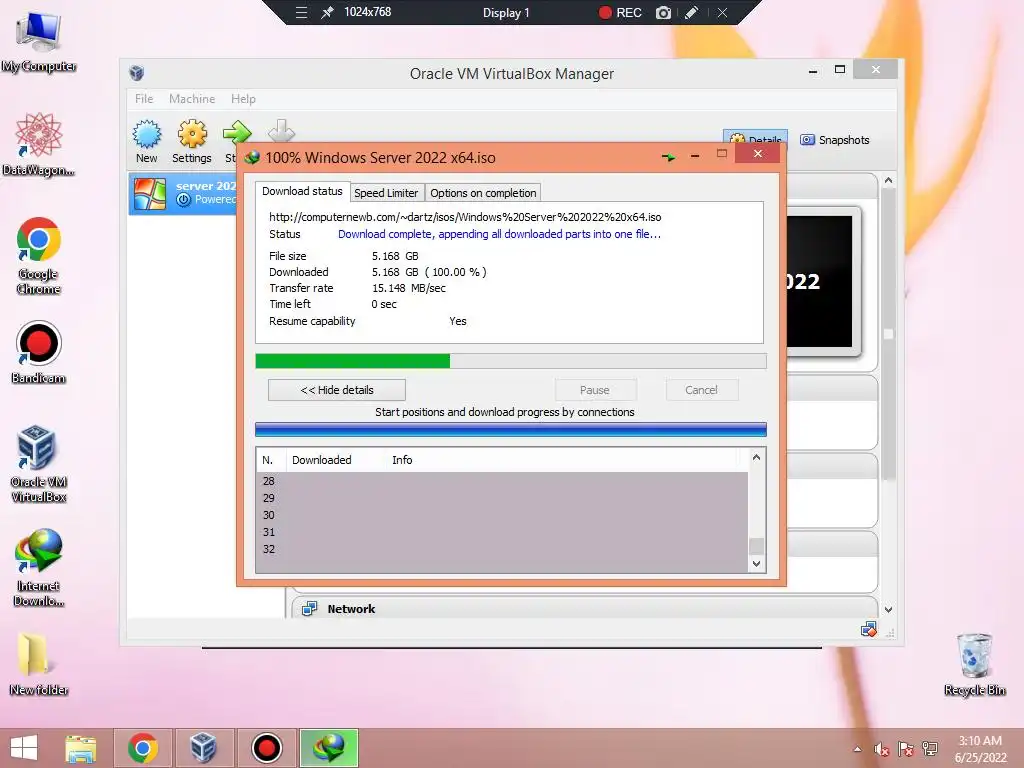Click the status icon at VirtualBox bottom right
Screen dimensions: 1024x768
tap(869, 630)
